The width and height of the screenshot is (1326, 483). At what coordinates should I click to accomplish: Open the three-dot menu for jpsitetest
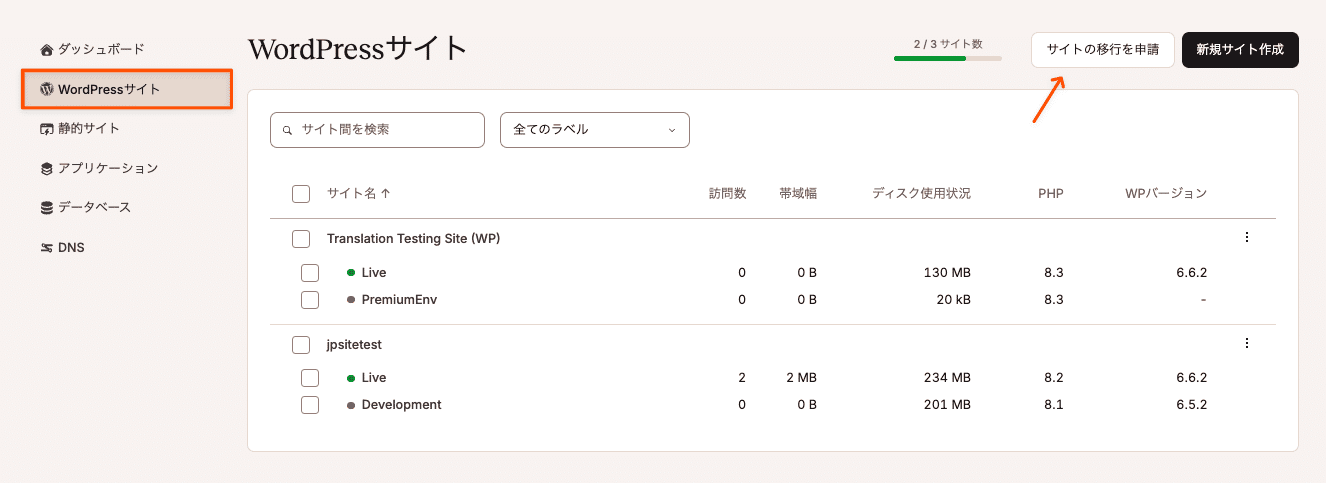pos(1247,343)
